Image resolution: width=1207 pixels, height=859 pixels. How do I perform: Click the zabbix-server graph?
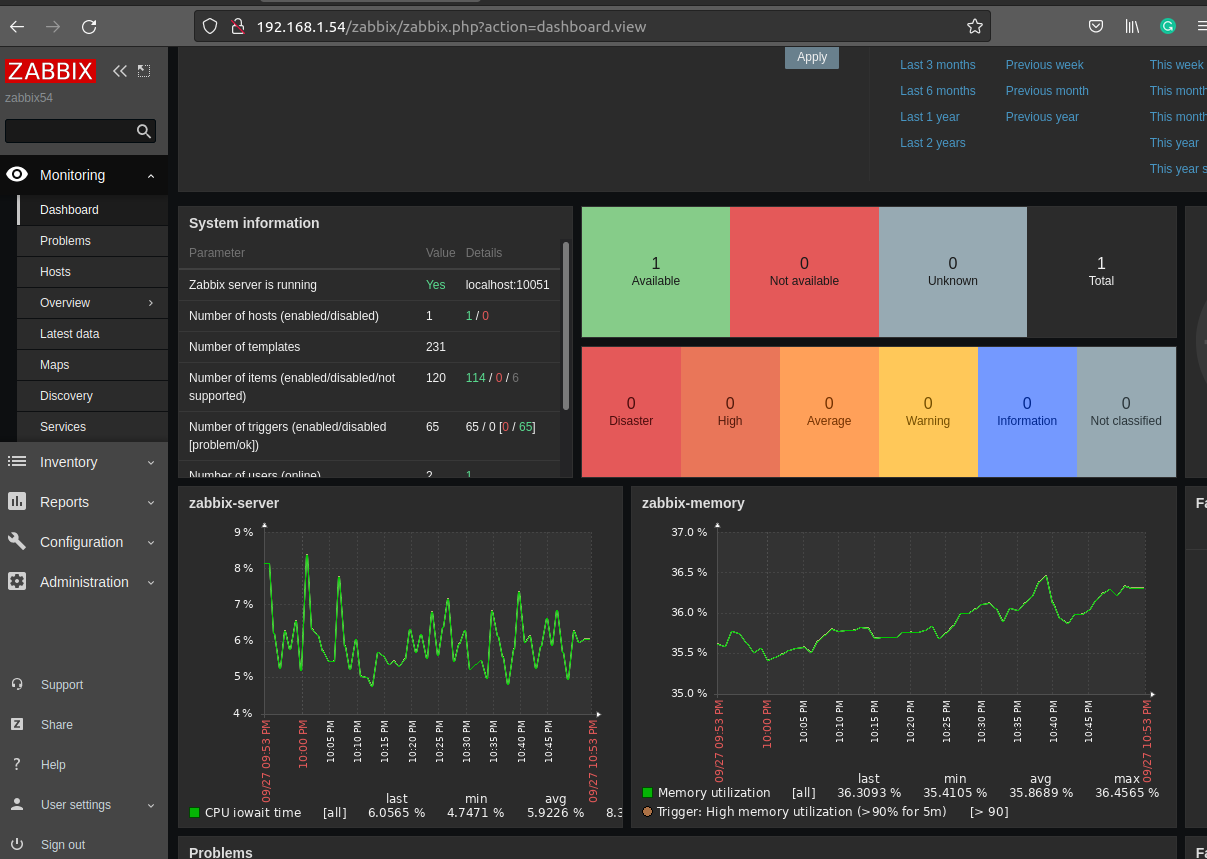429,622
